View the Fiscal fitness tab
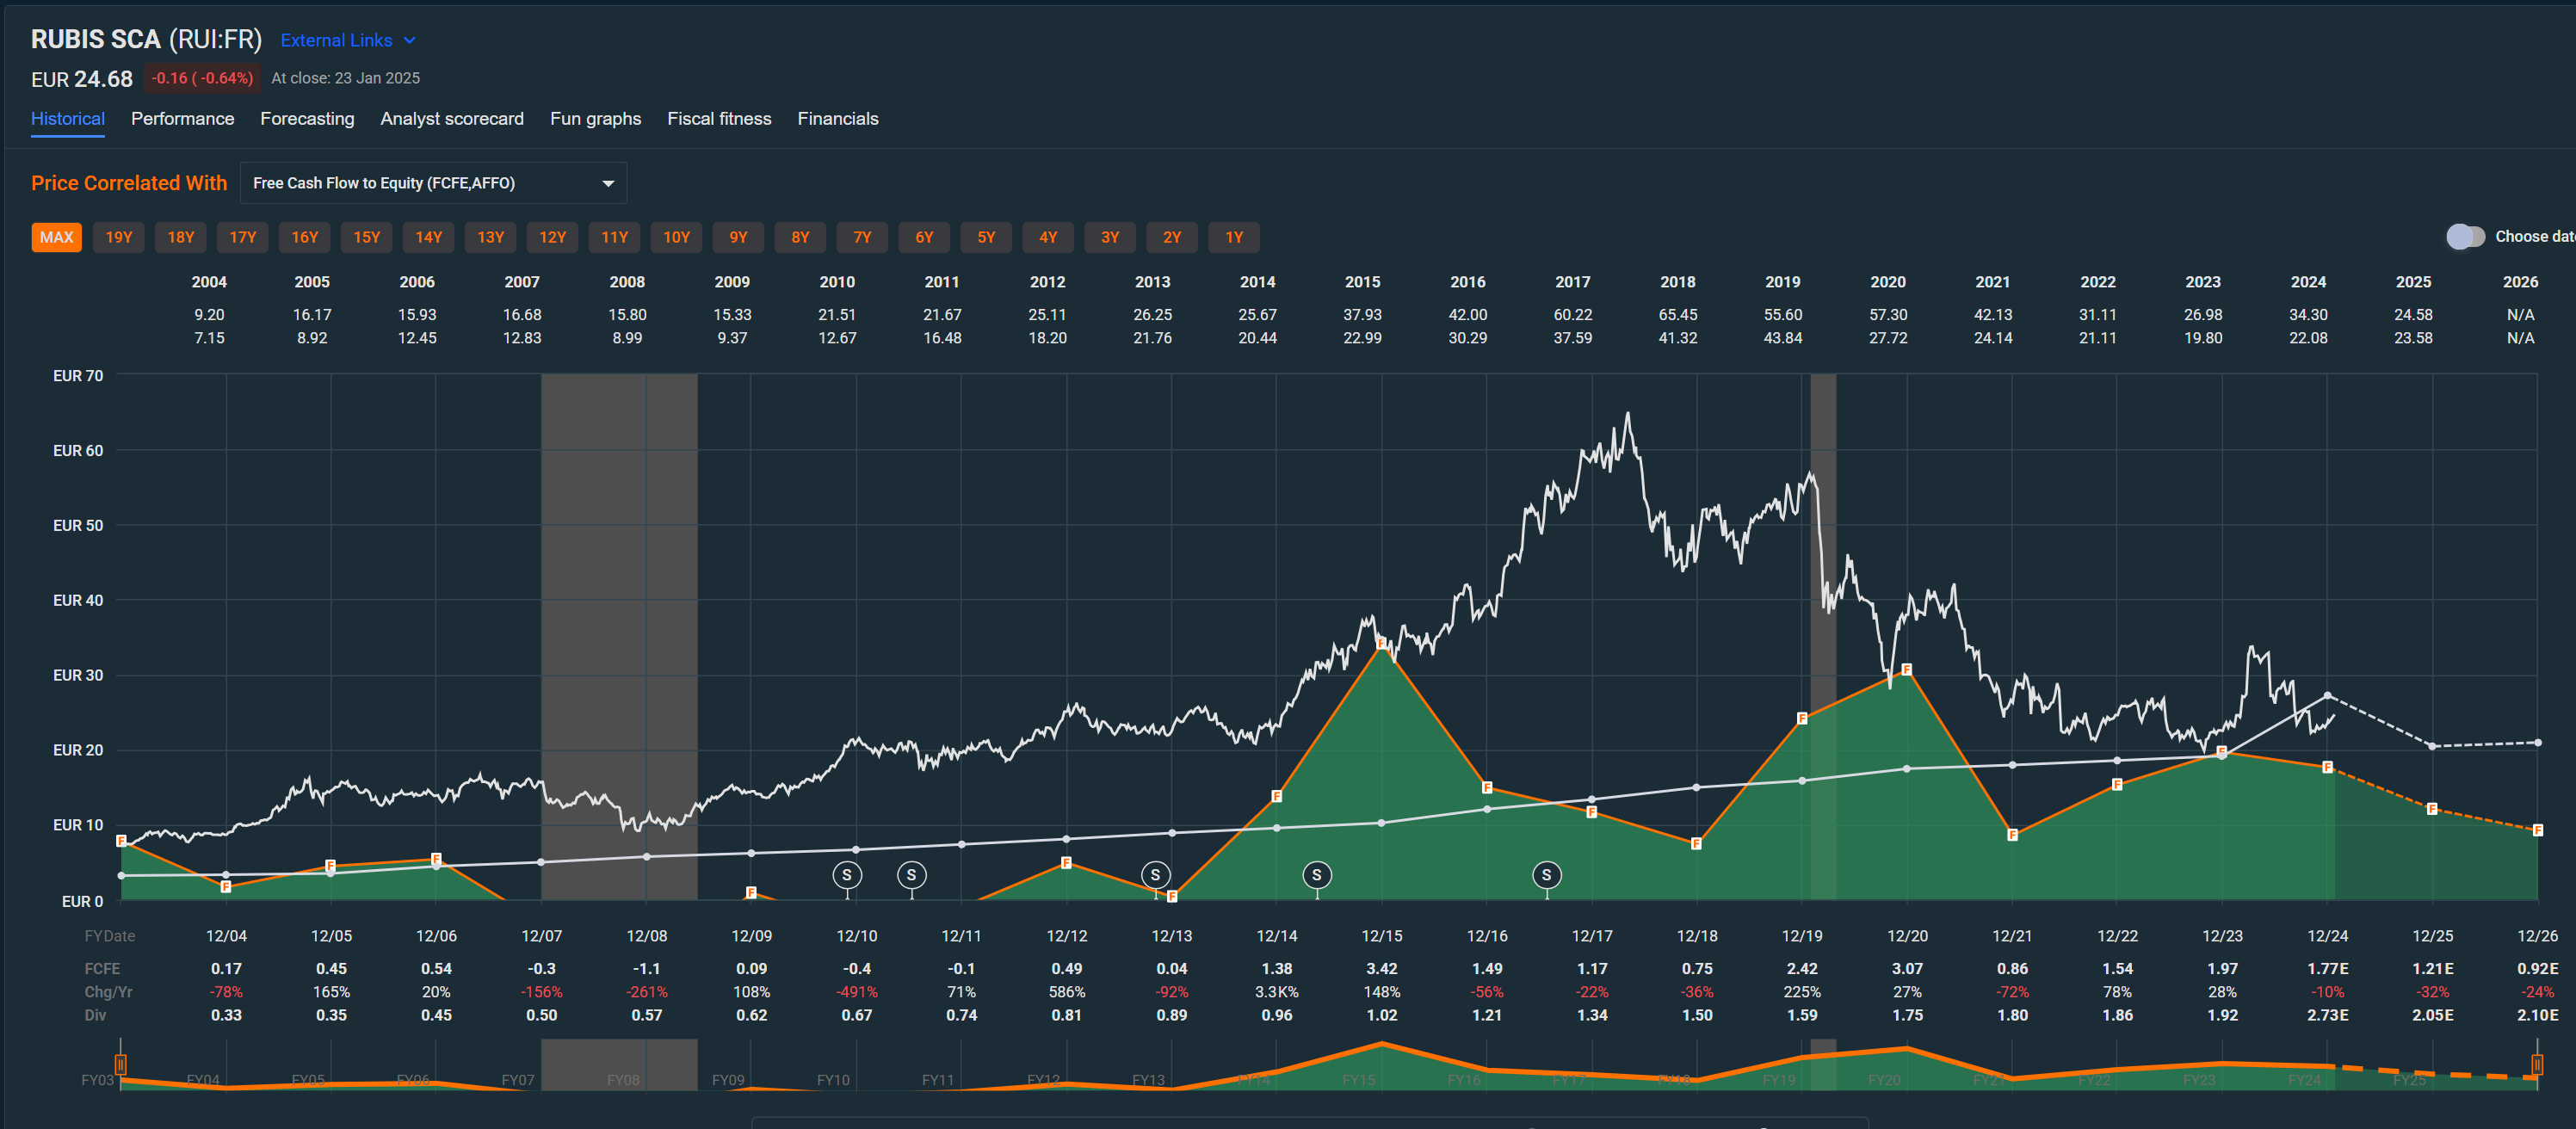The height and width of the screenshot is (1129, 2576). tap(719, 118)
